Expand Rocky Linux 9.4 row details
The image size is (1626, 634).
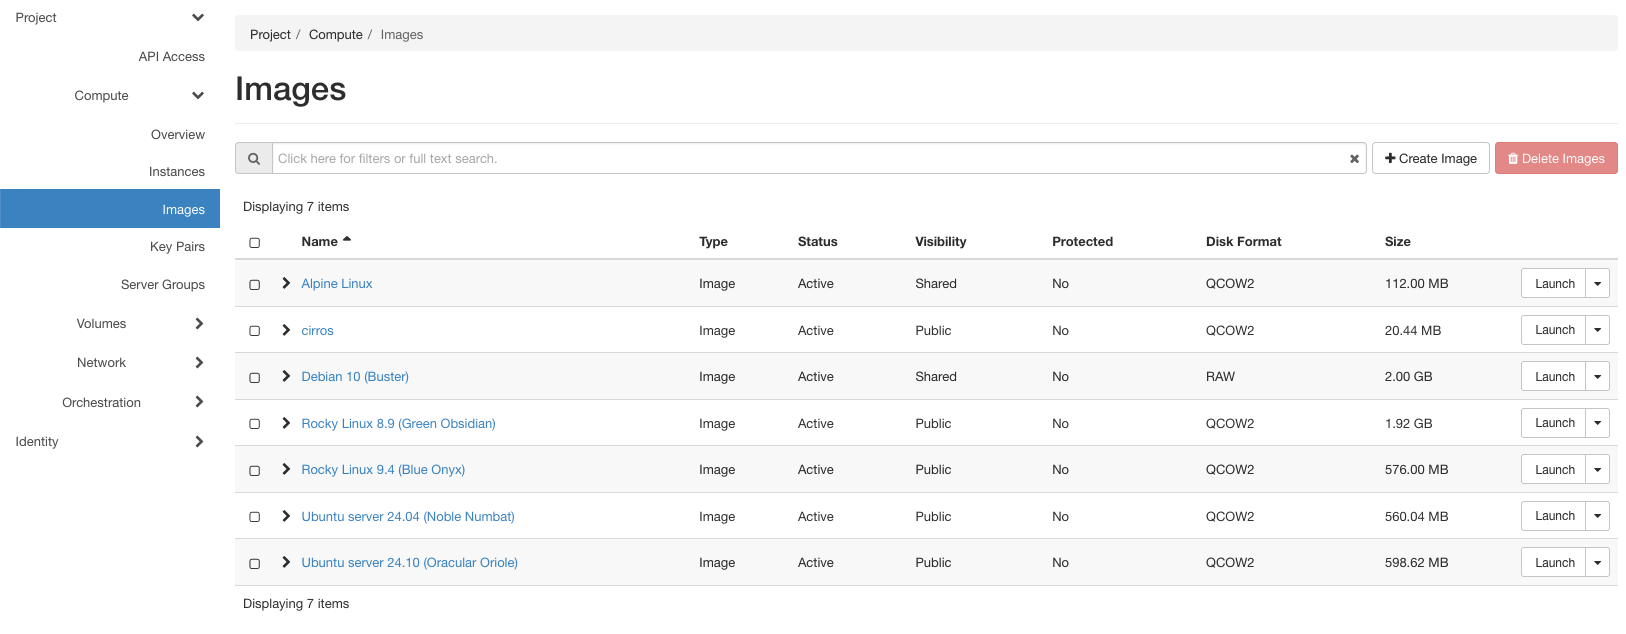click(x=286, y=469)
